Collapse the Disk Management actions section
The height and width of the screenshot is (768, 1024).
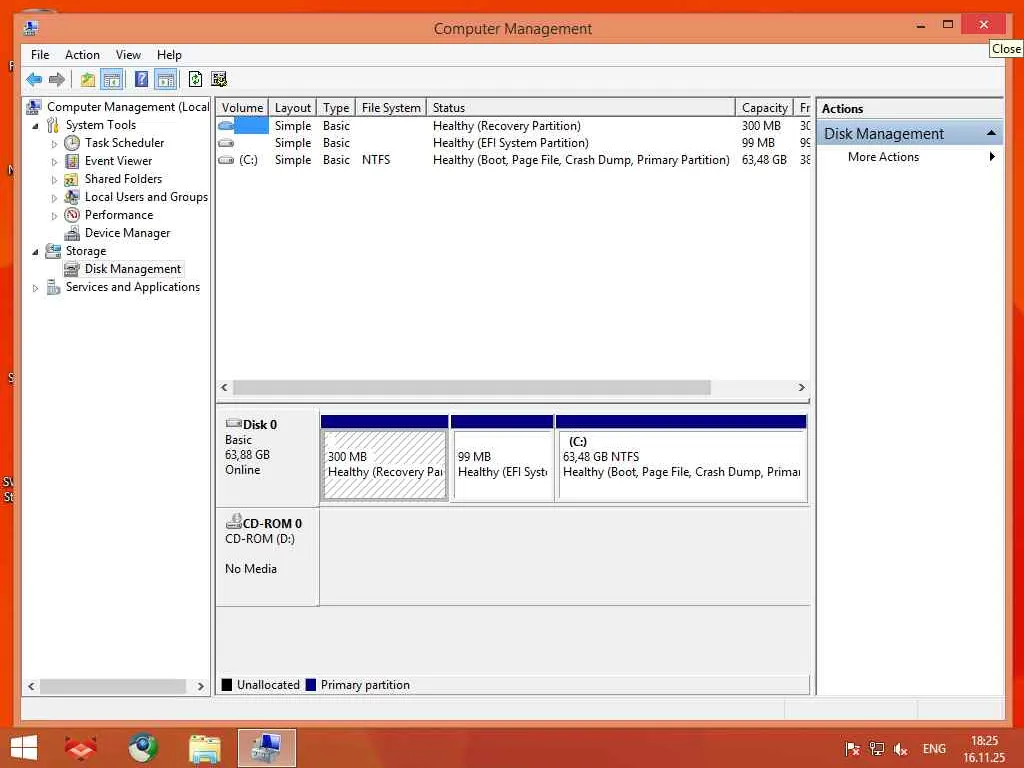click(x=991, y=133)
